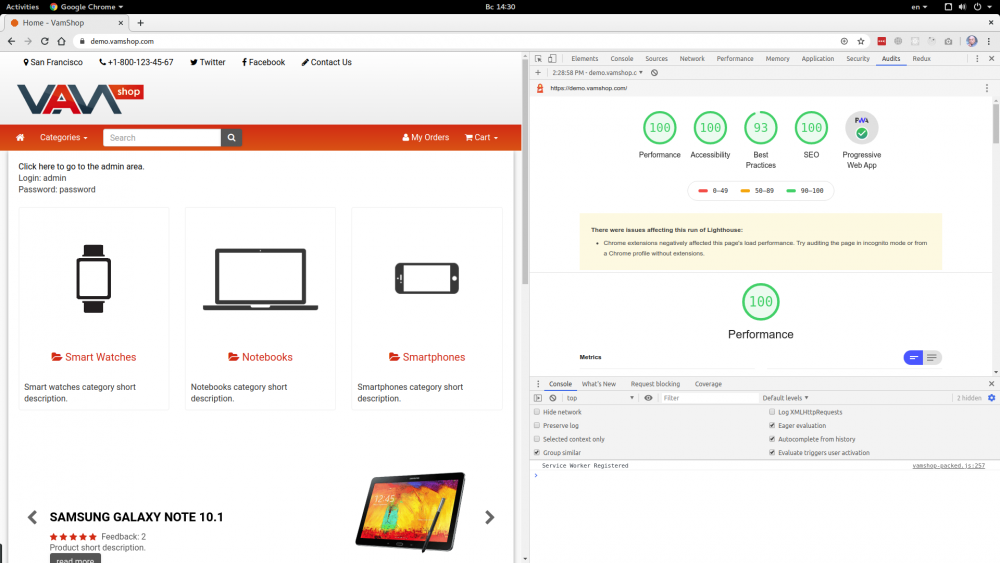The height and width of the screenshot is (563, 1000).
Task: Enable Selected context only checkbox
Action: [537, 439]
